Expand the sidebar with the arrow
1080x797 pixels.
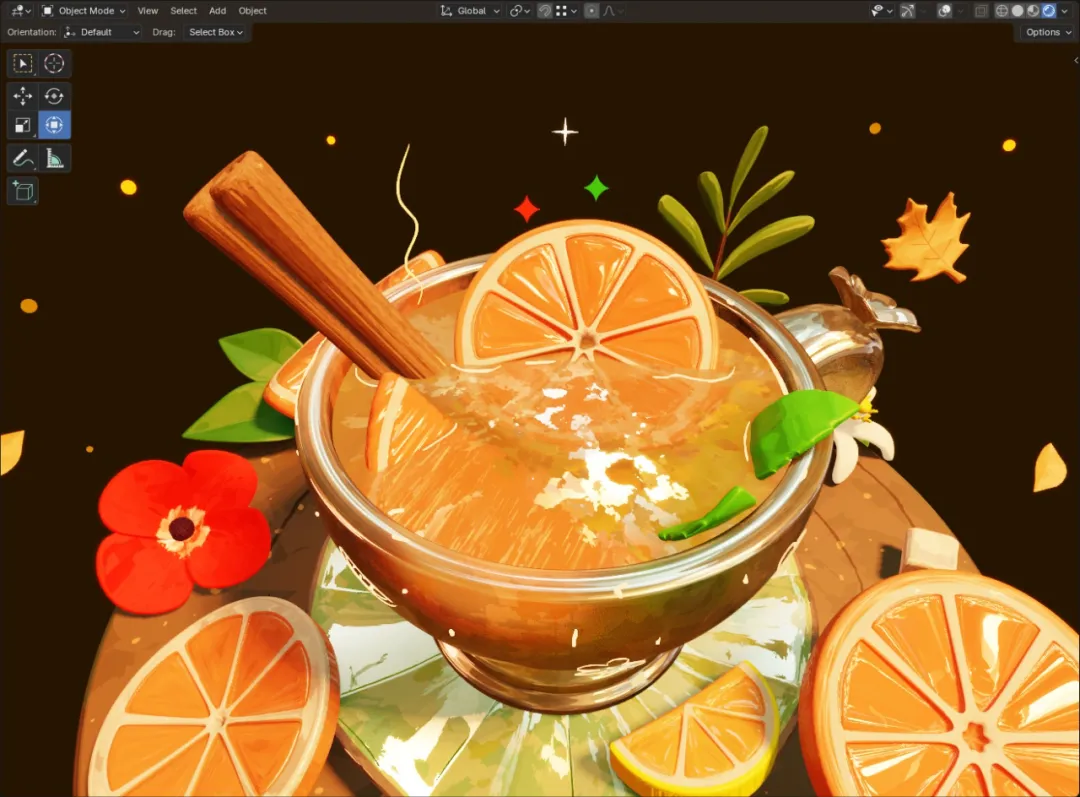1075,61
